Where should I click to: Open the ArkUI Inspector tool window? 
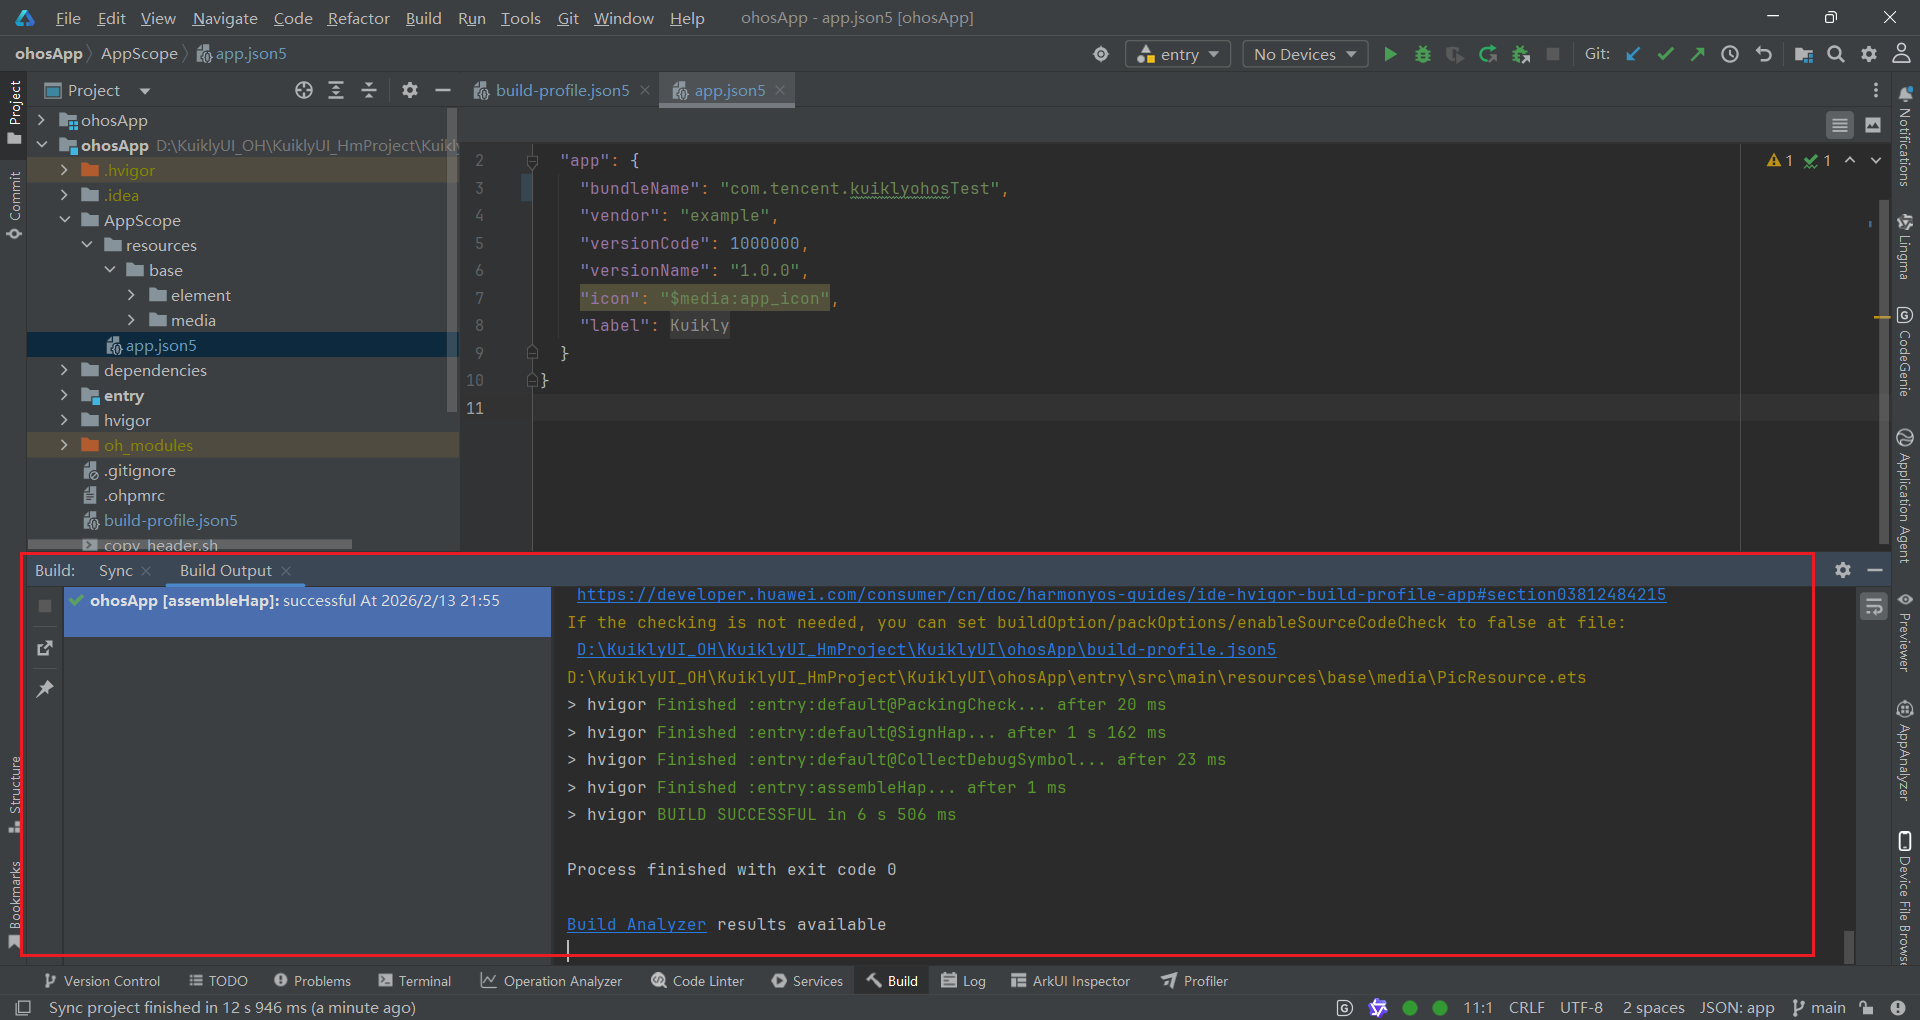click(x=1070, y=981)
